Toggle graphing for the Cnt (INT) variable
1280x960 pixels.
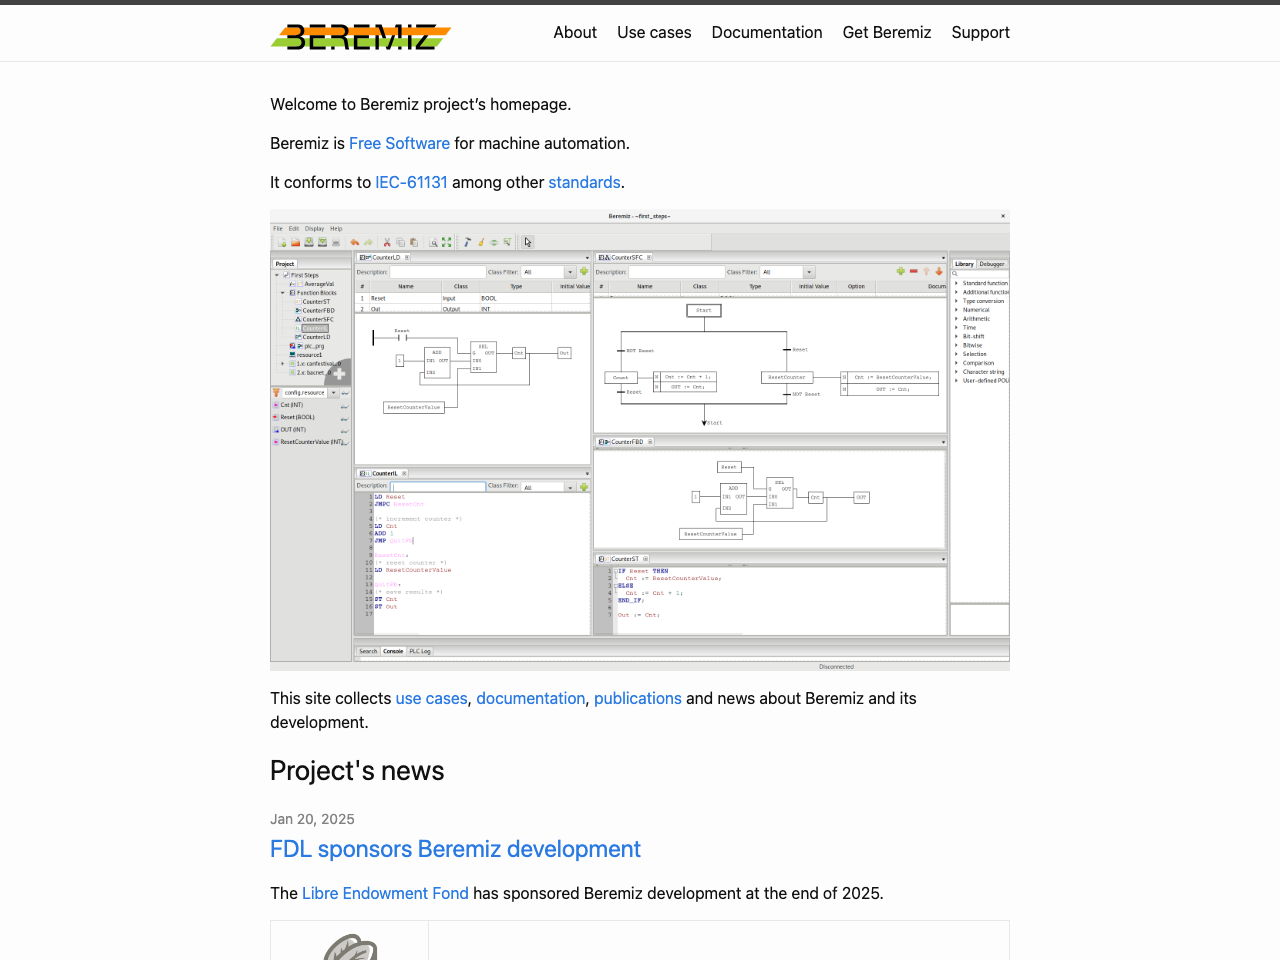click(x=345, y=406)
